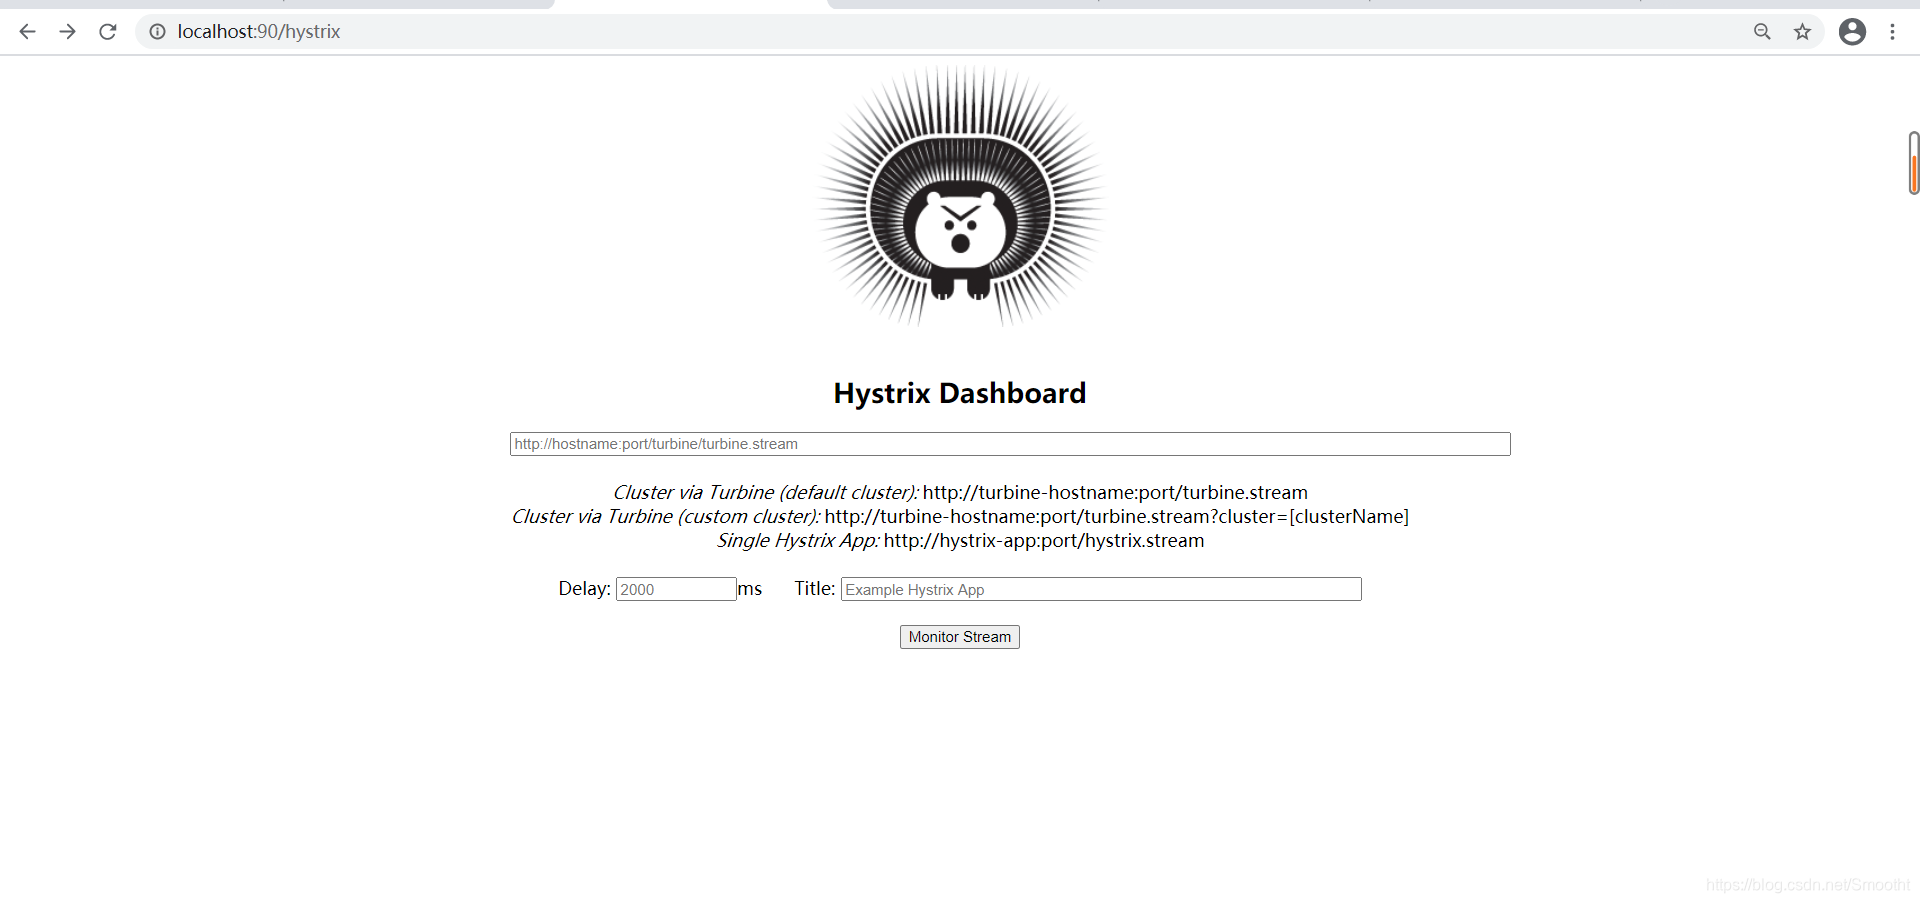
Task: Start monitoring with Monitor Stream button
Action: 960,637
